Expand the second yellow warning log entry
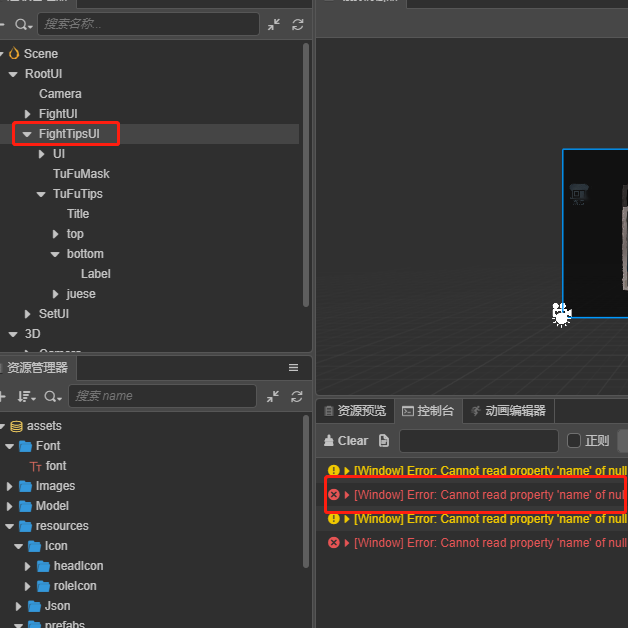 [347, 519]
